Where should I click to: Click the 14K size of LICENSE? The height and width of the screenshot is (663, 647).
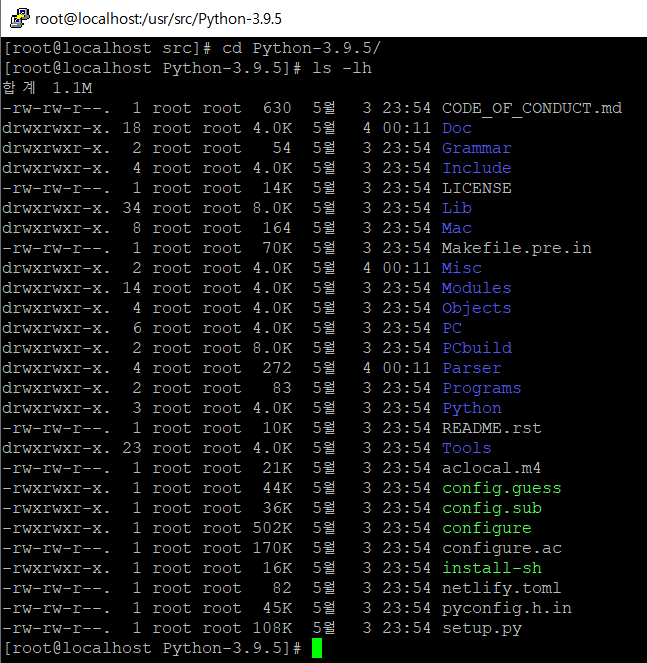pos(277,188)
